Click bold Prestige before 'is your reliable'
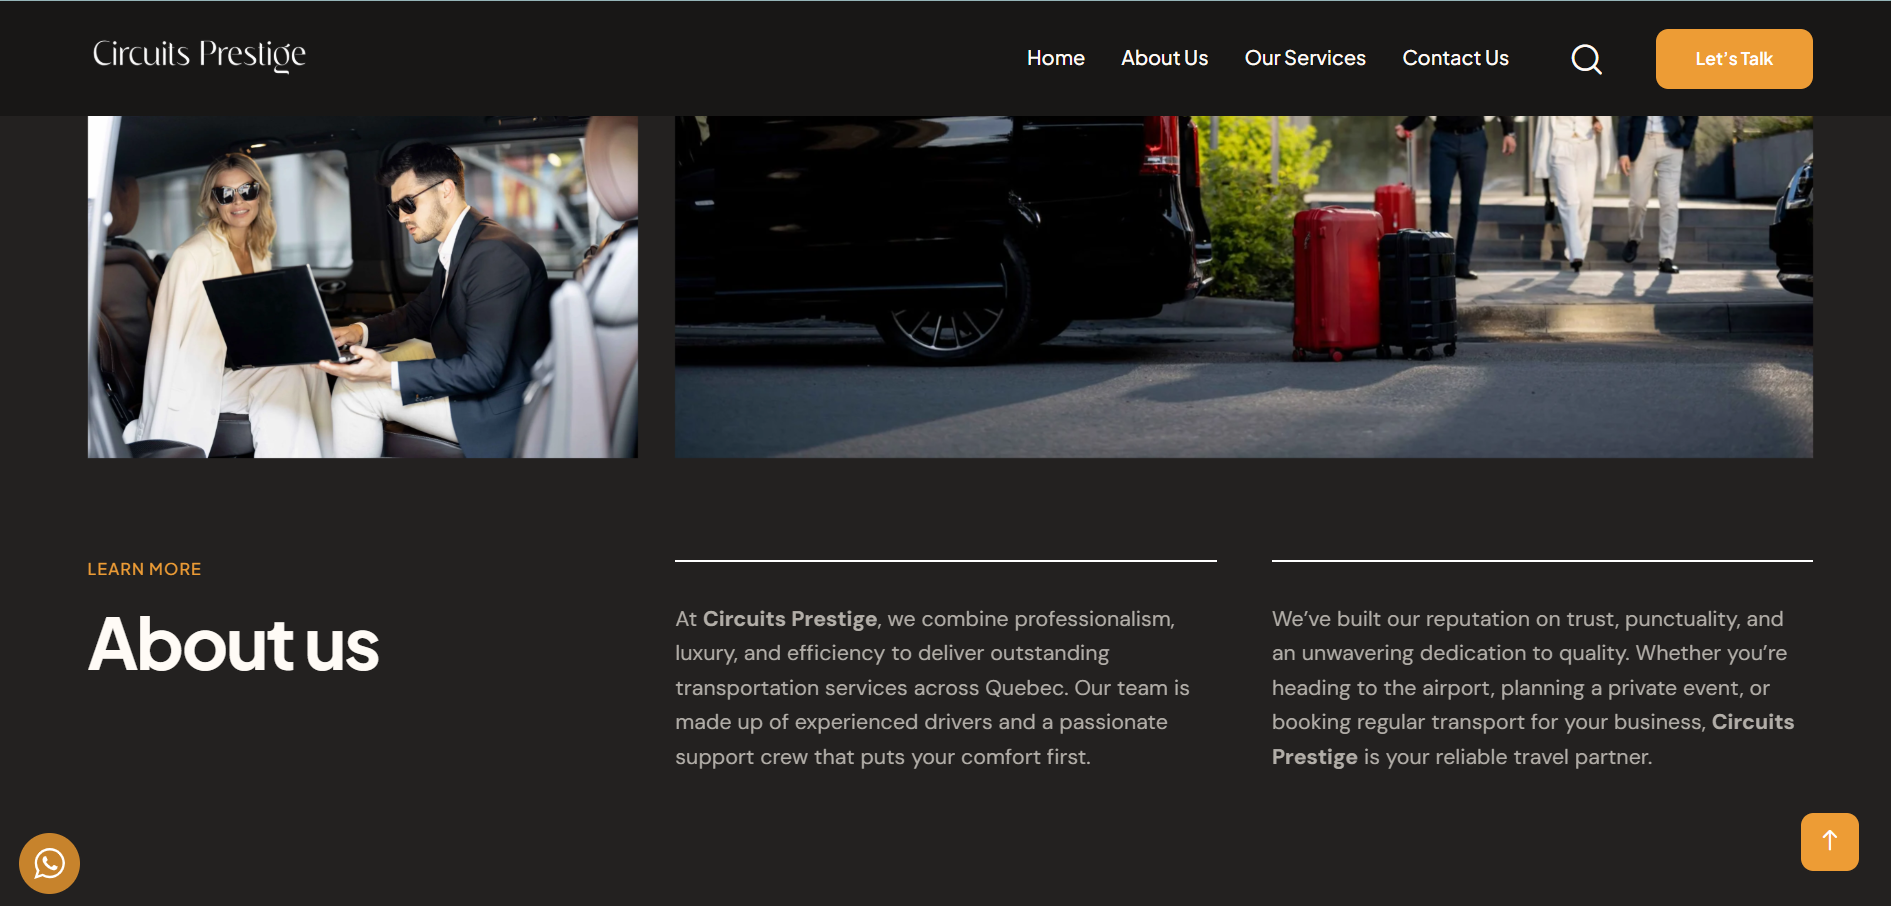 click(x=1314, y=757)
